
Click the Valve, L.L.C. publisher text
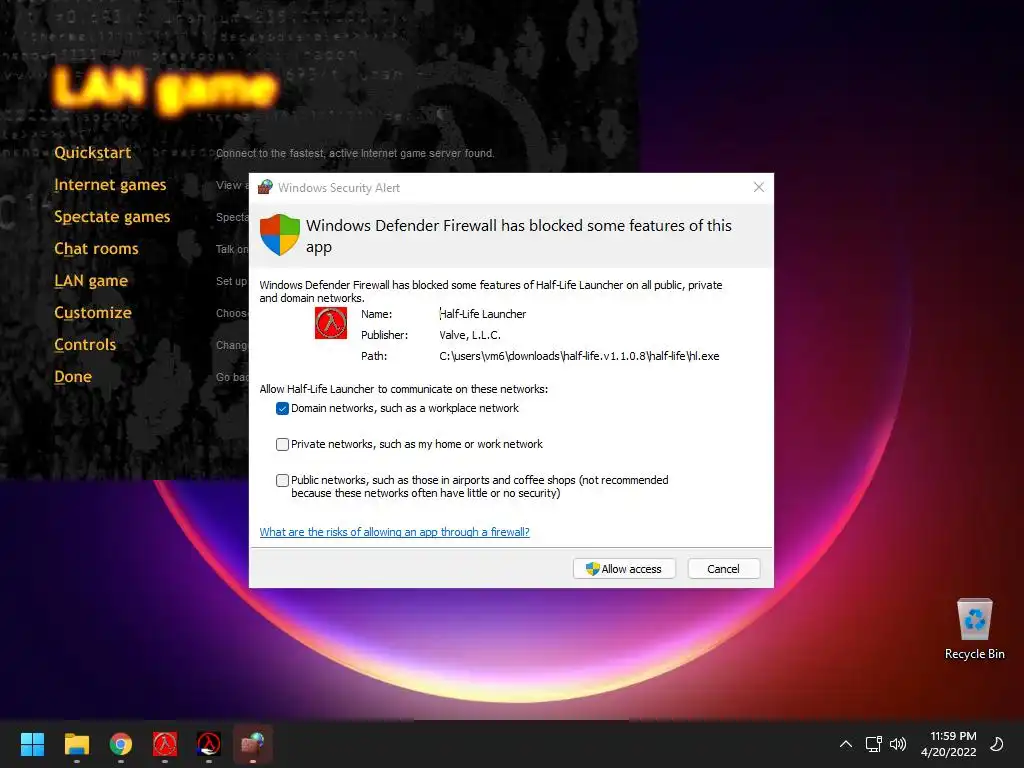tap(470, 335)
